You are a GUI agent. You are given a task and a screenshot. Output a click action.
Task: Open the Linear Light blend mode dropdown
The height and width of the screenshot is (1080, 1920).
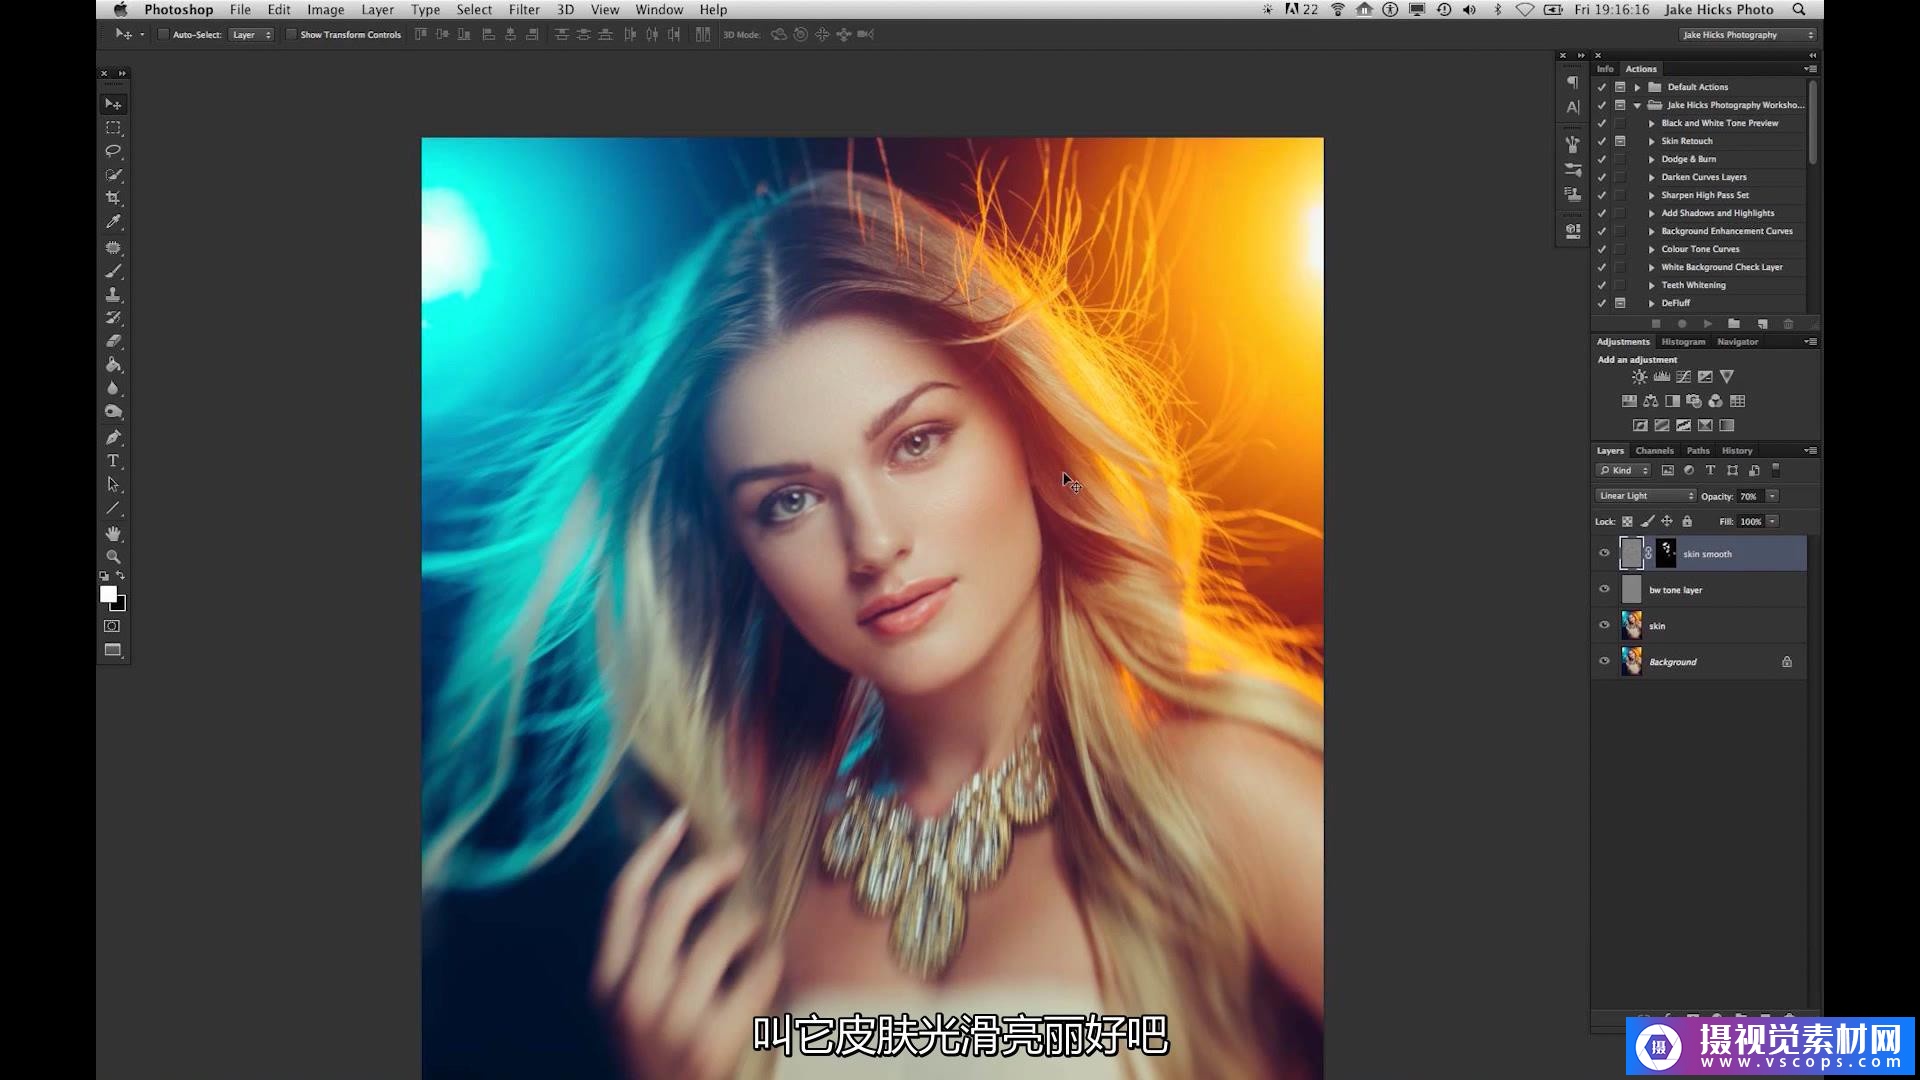click(1645, 496)
